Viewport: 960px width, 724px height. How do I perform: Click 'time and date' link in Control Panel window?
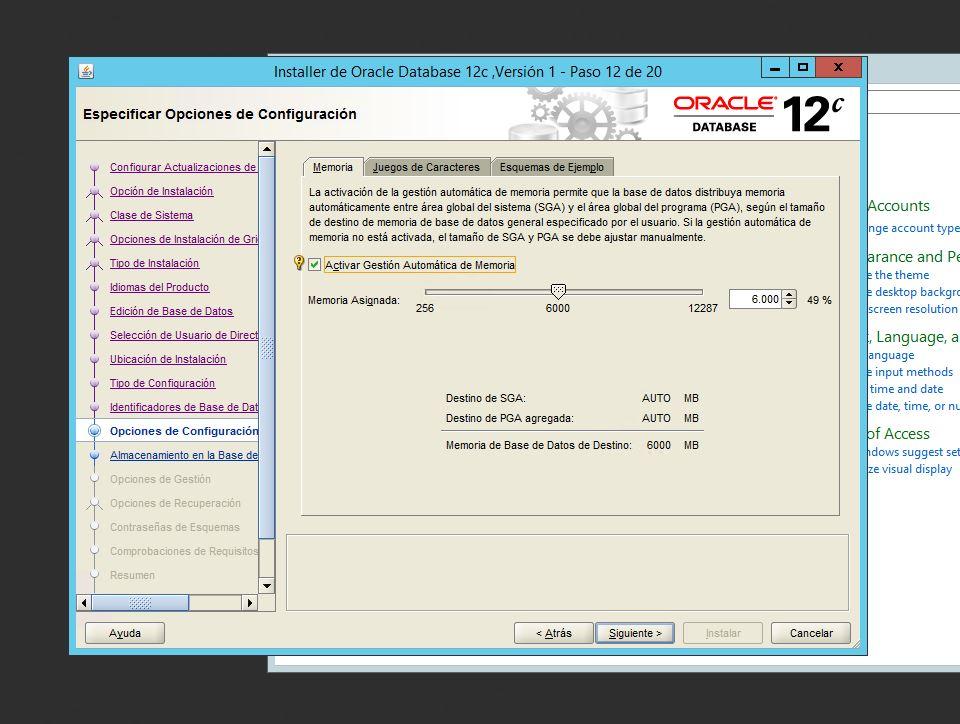[906, 389]
